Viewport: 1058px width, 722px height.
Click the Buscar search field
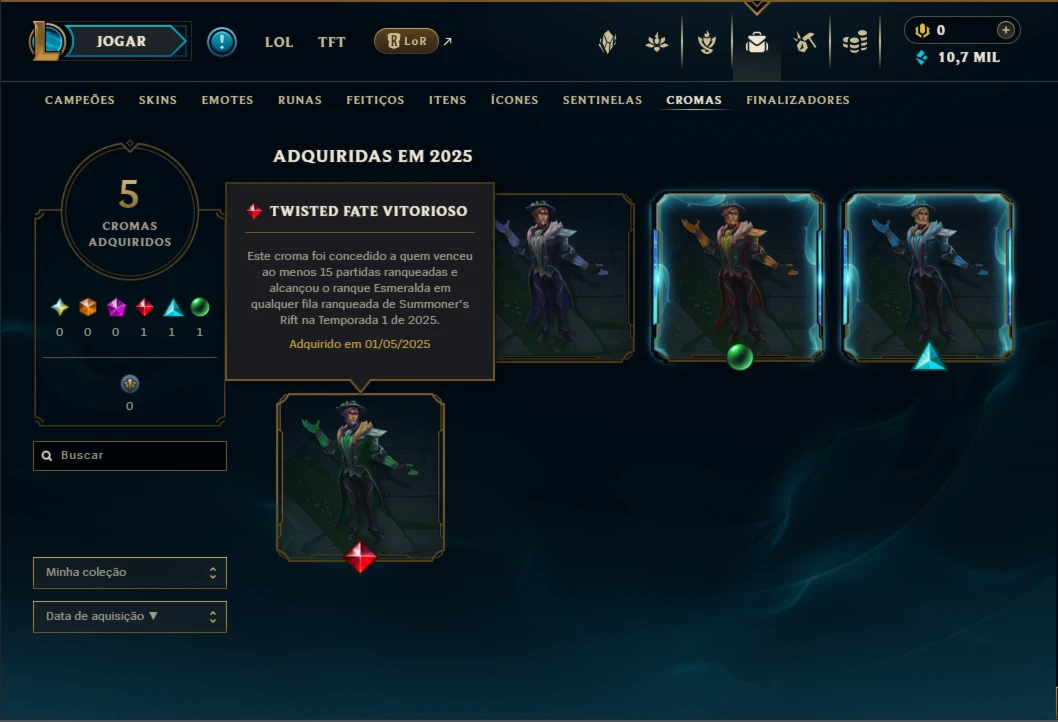tap(130, 455)
